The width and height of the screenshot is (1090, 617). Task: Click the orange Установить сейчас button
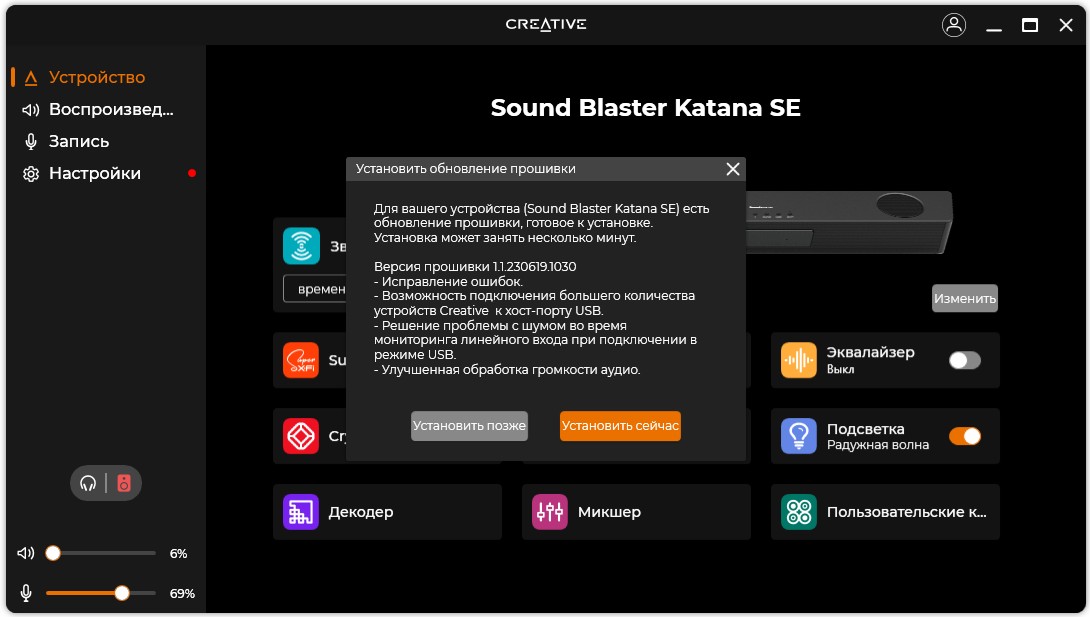pos(620,426)
